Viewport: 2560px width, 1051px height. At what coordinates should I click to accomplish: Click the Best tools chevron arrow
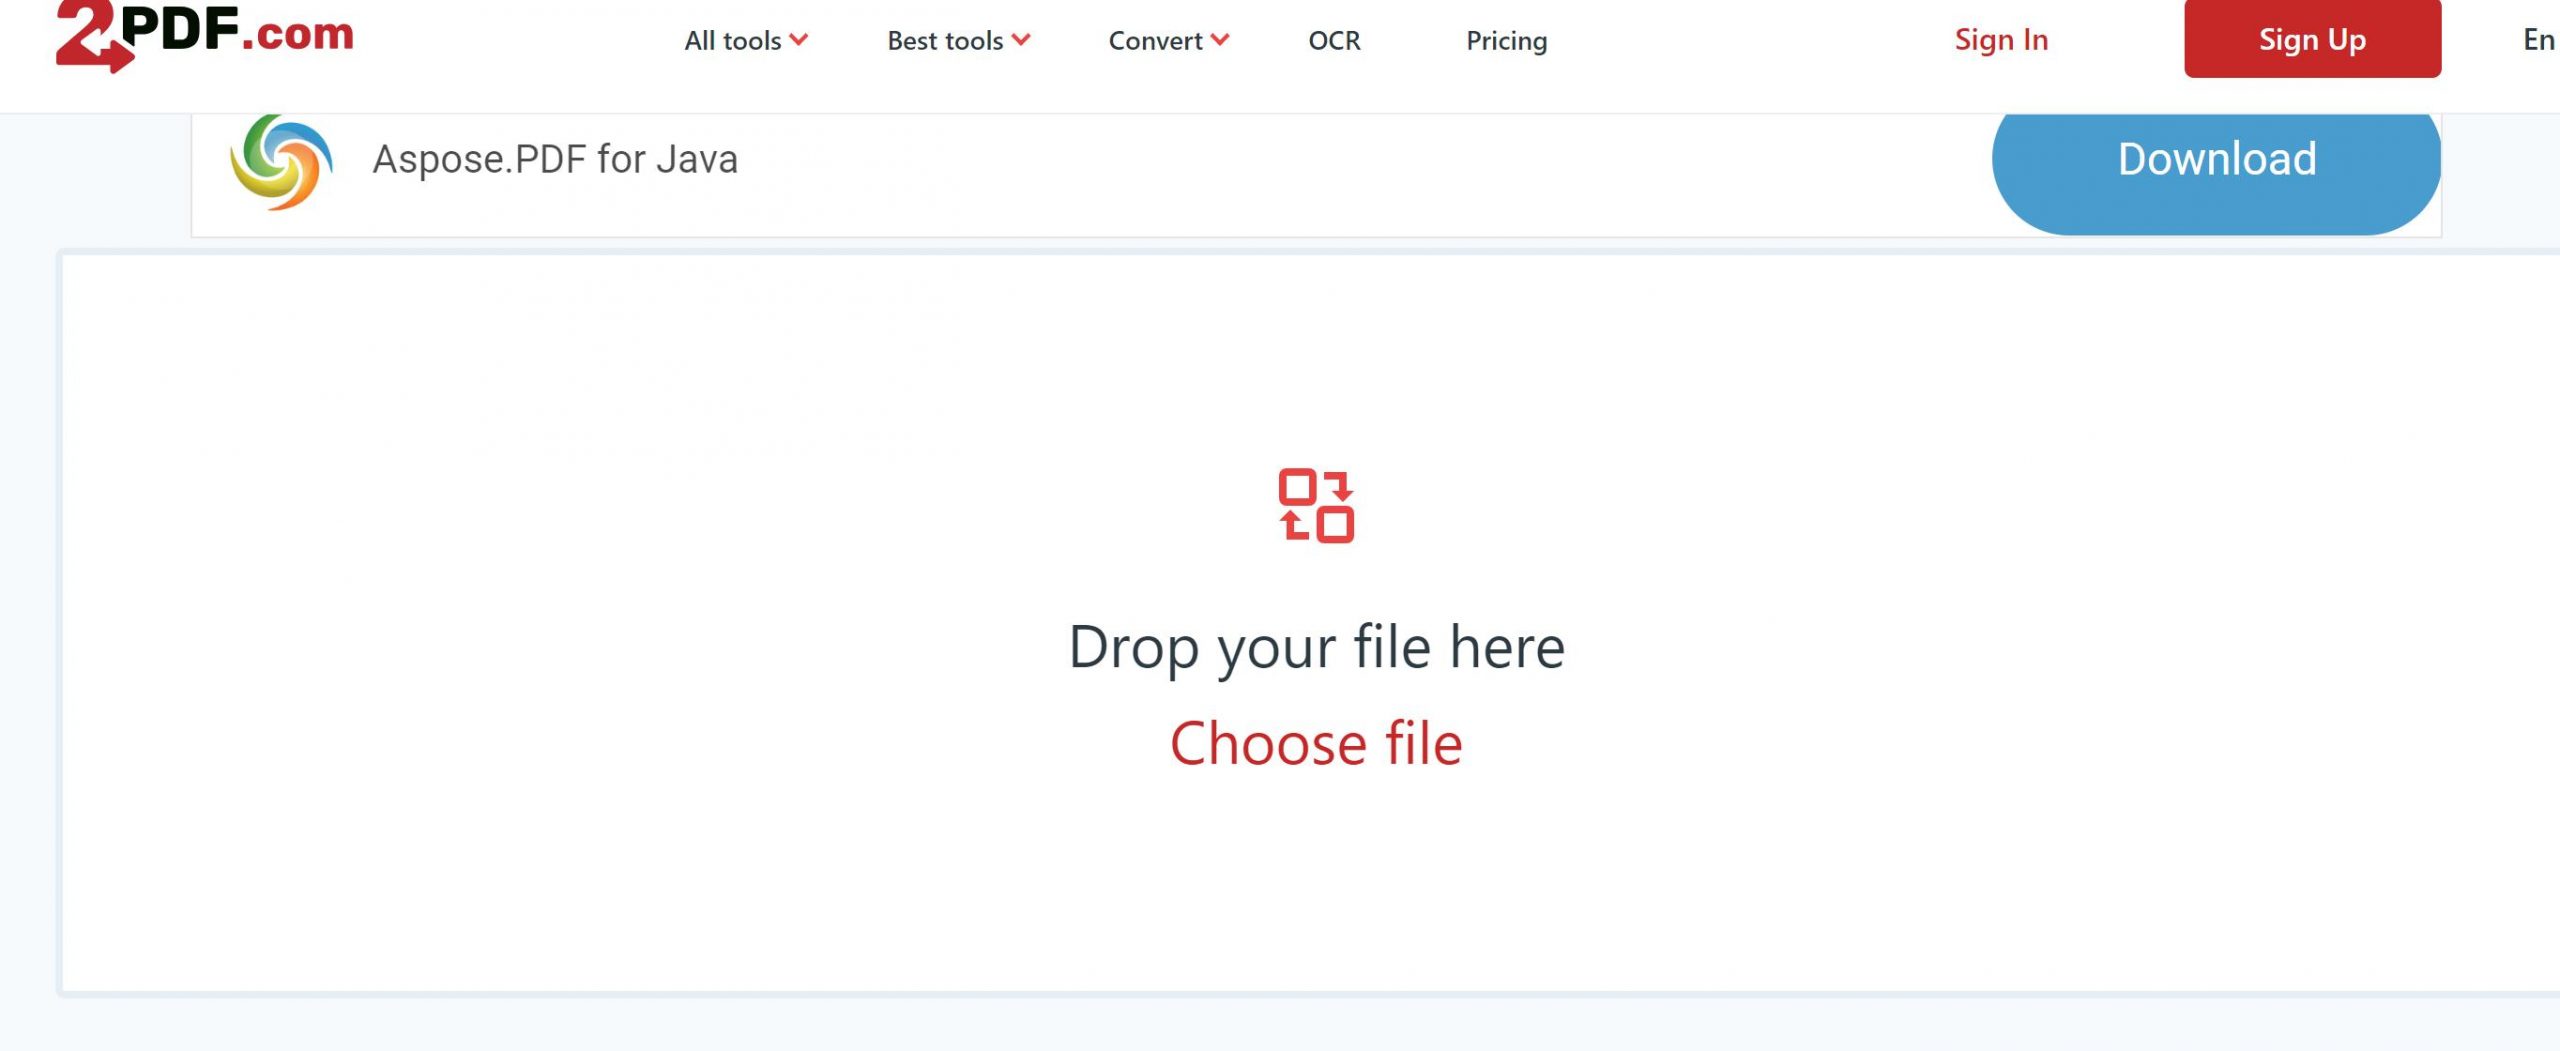[x=1021, y=40]
